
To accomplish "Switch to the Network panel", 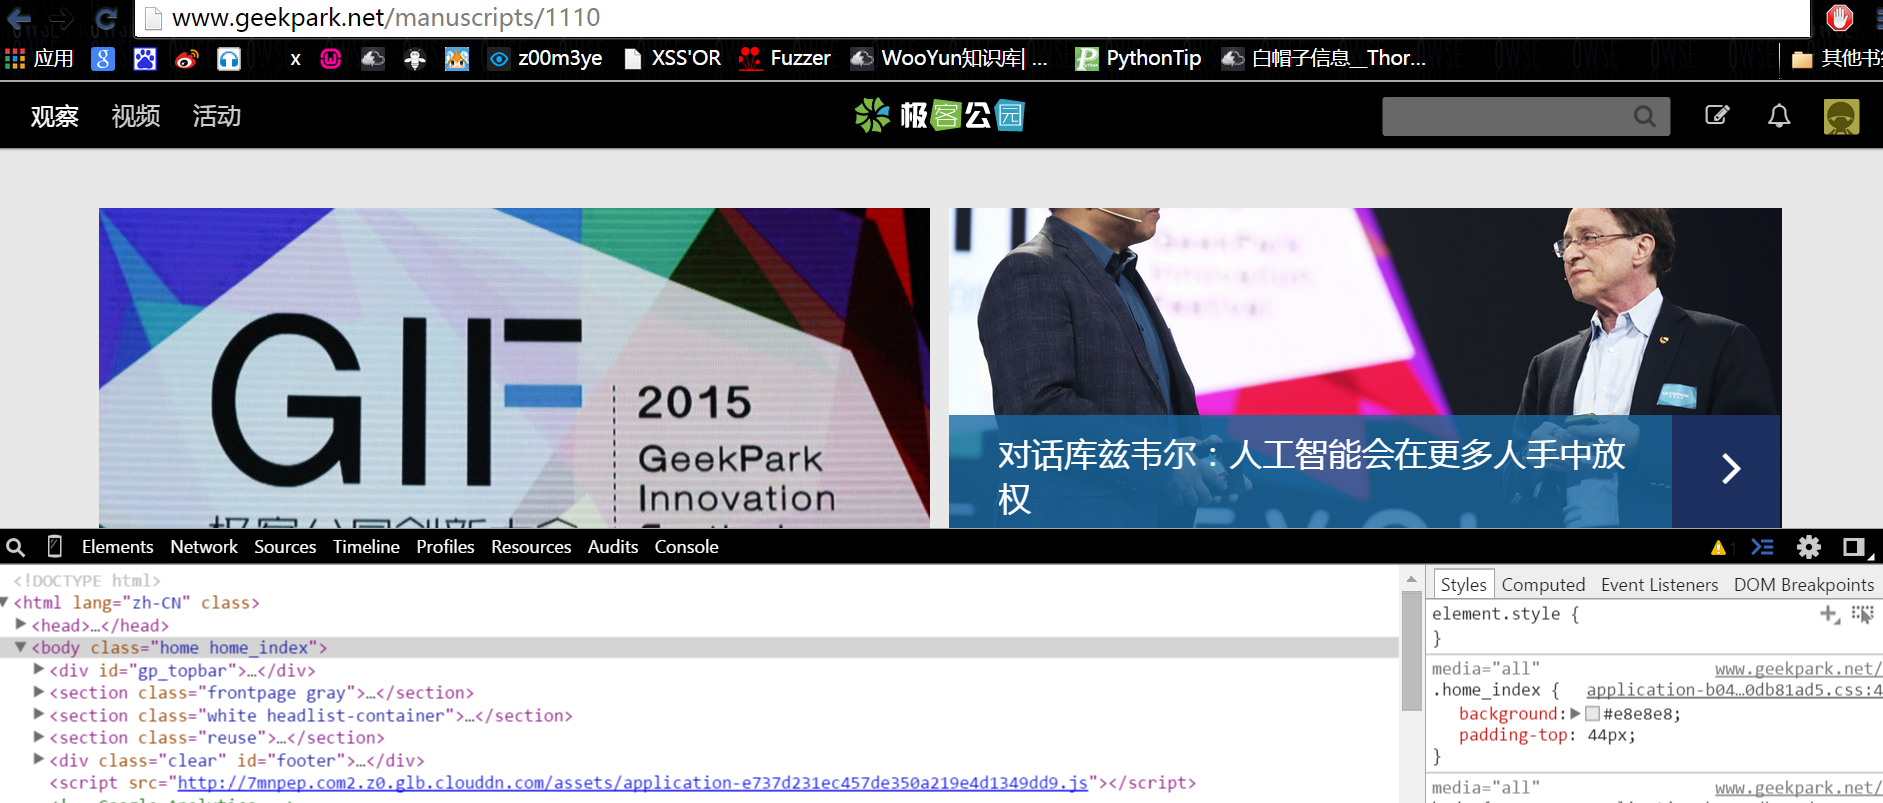I will tap(204, 547).
